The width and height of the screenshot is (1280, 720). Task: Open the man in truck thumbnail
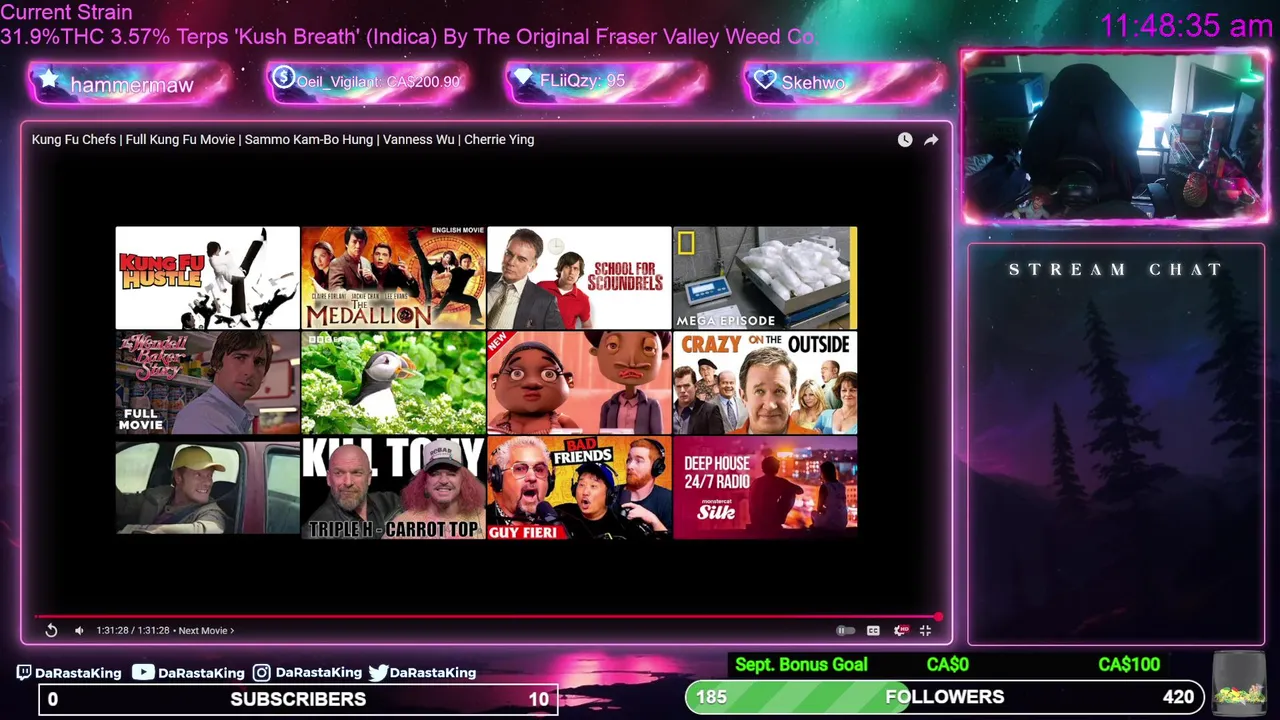[x=208, y=487]
